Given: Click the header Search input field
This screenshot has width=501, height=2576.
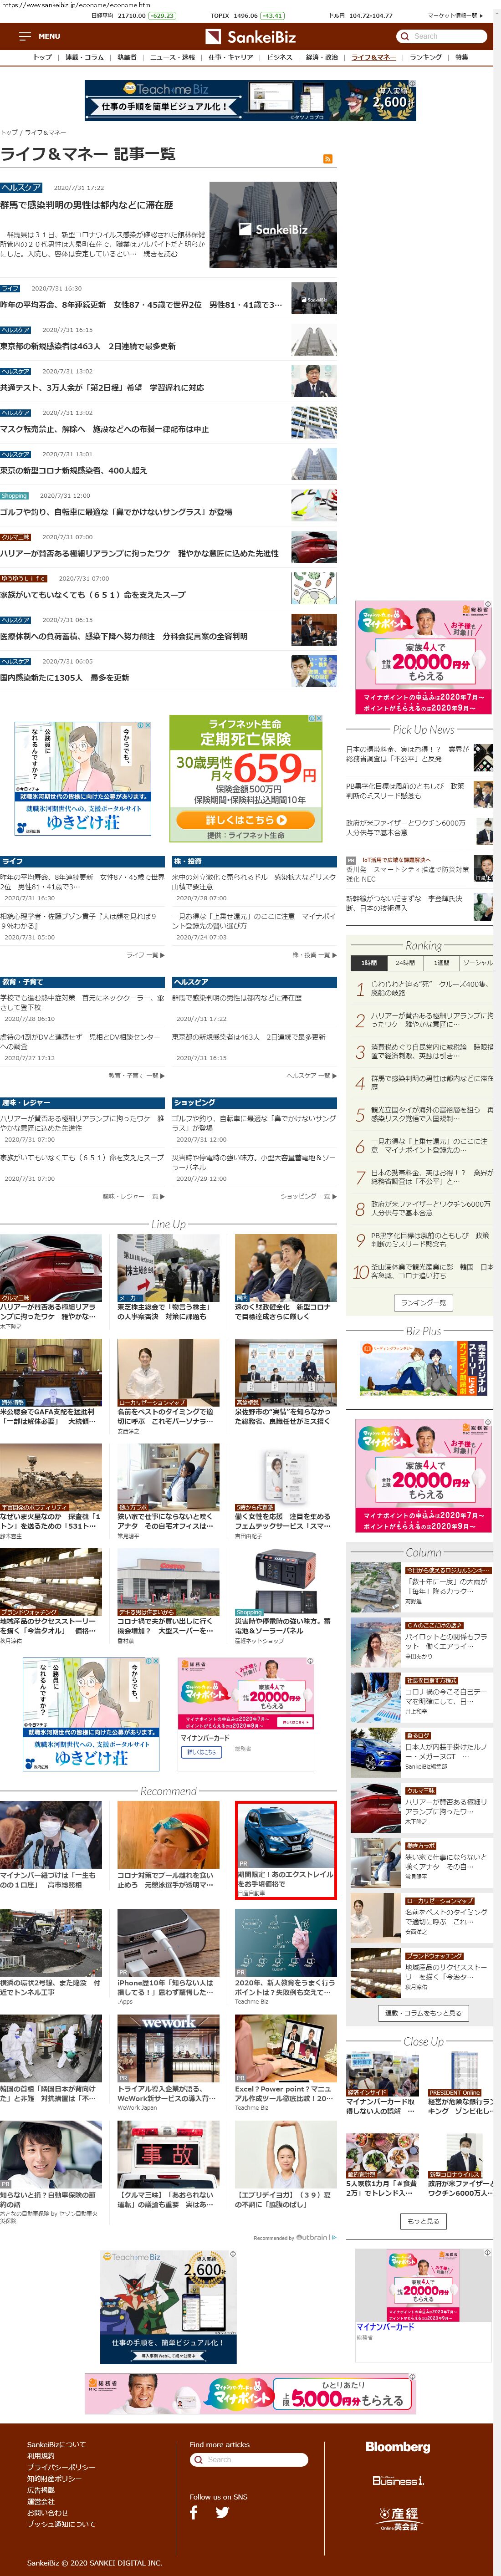Looking at the screenshot, I should 441,36.
